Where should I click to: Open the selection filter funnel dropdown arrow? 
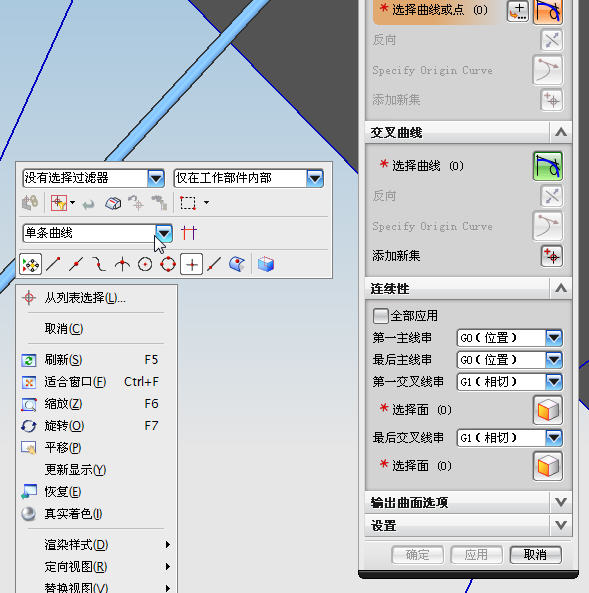coord(72,203)
